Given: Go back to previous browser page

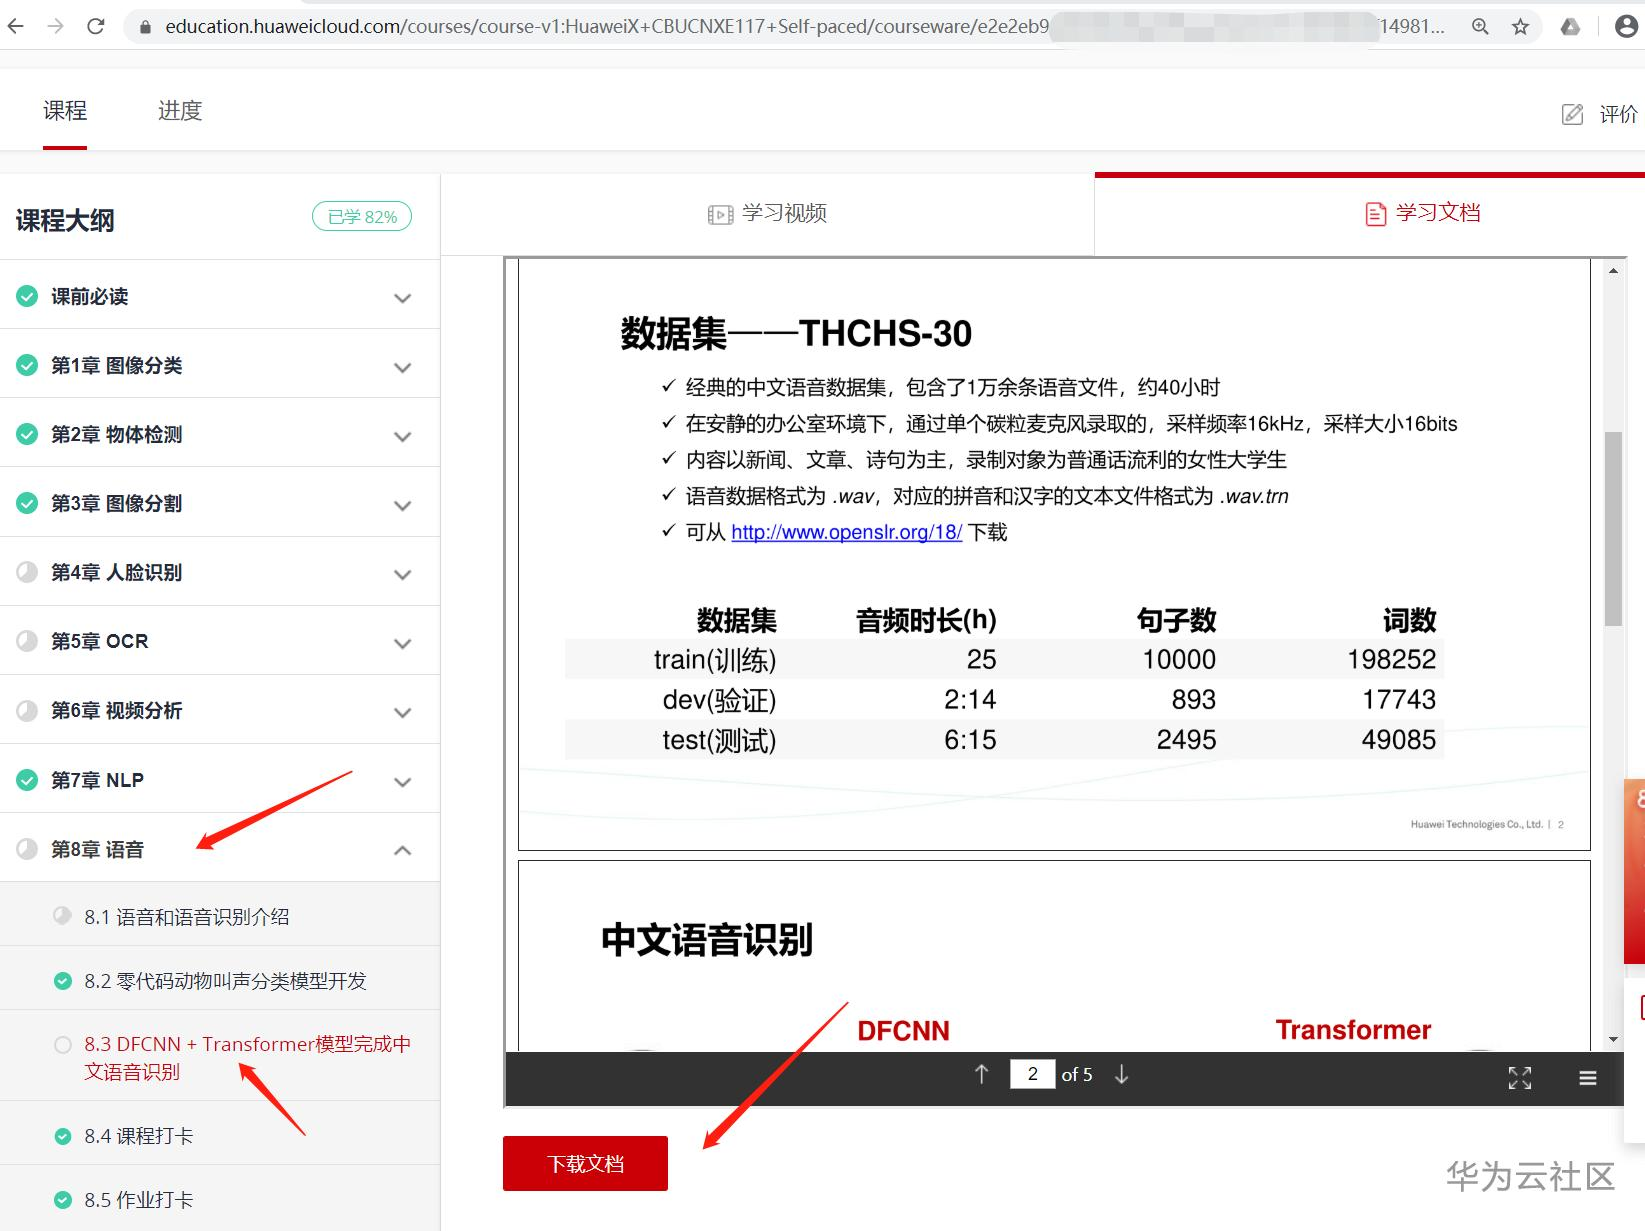Looking at the screenshot, I should (16, 27).
